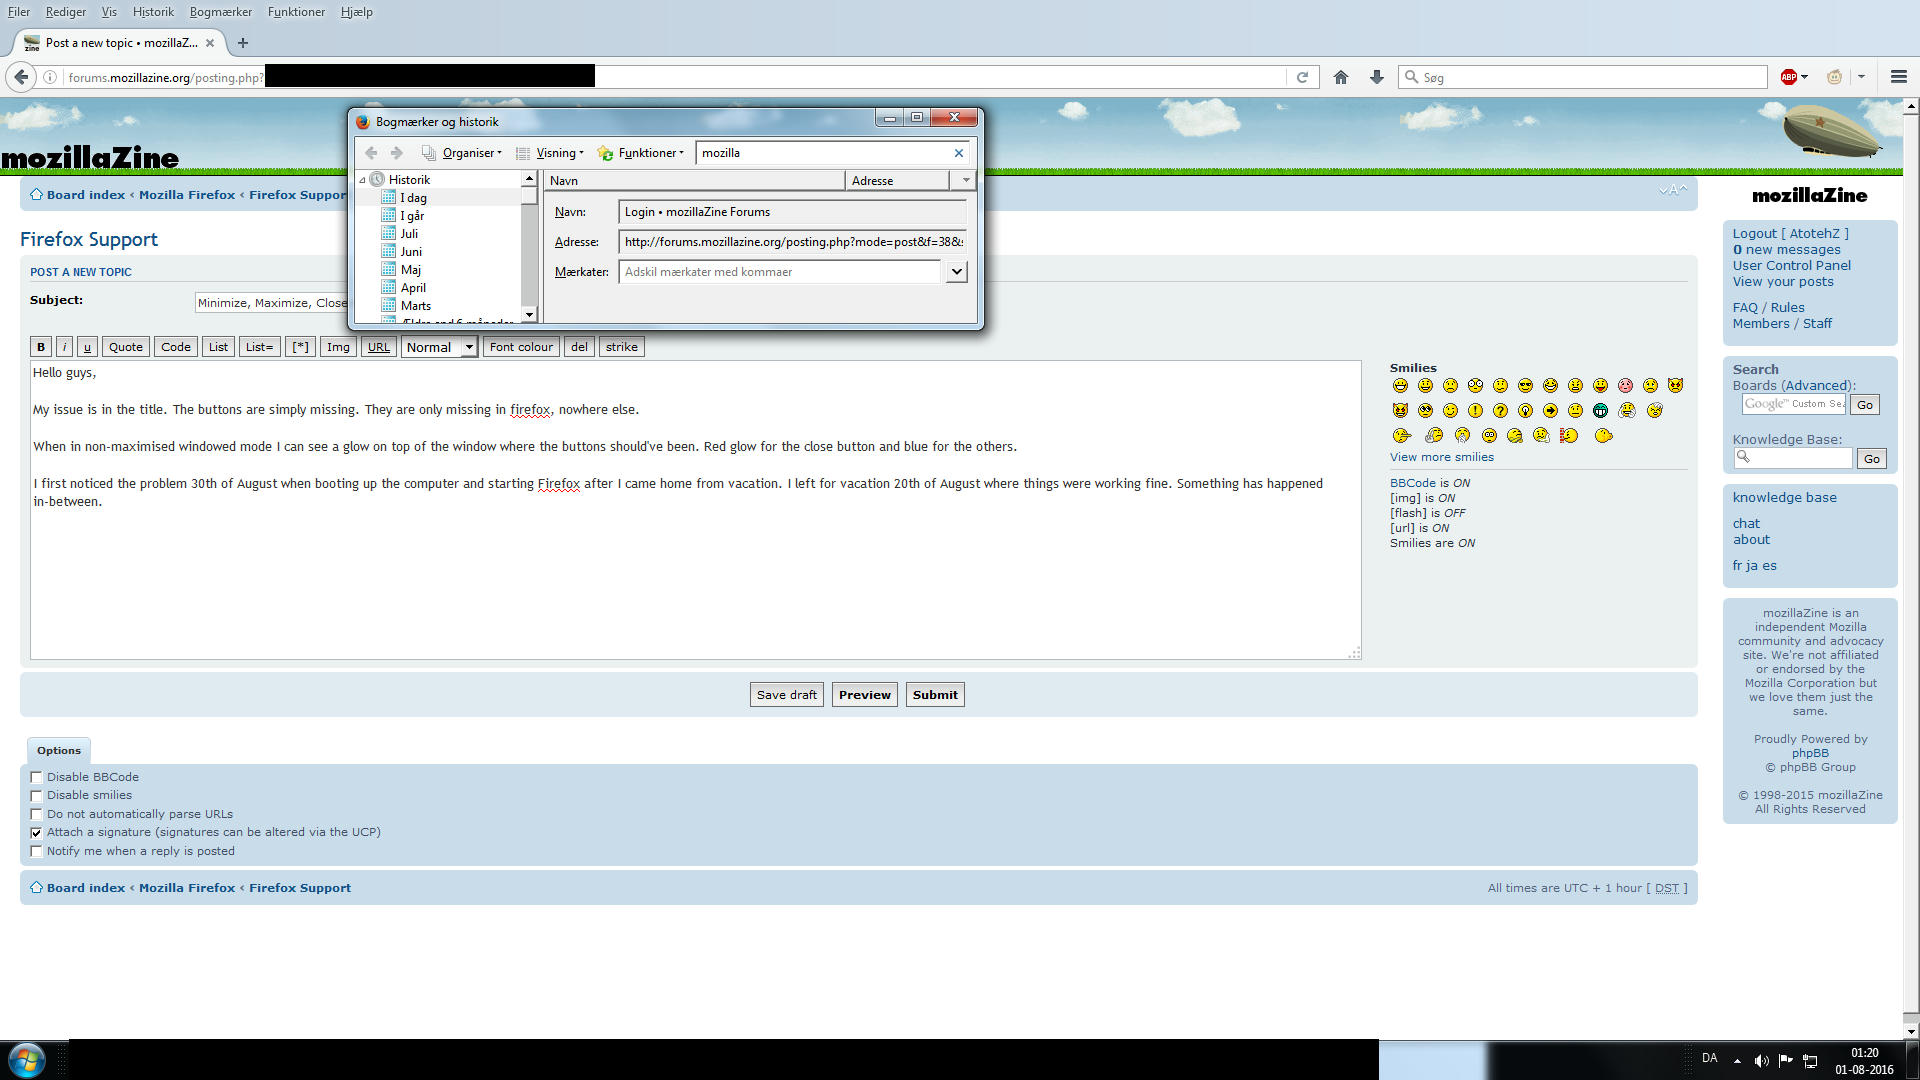
Task: Open the Bogmærker menu
Action: (x=220, y=12)
